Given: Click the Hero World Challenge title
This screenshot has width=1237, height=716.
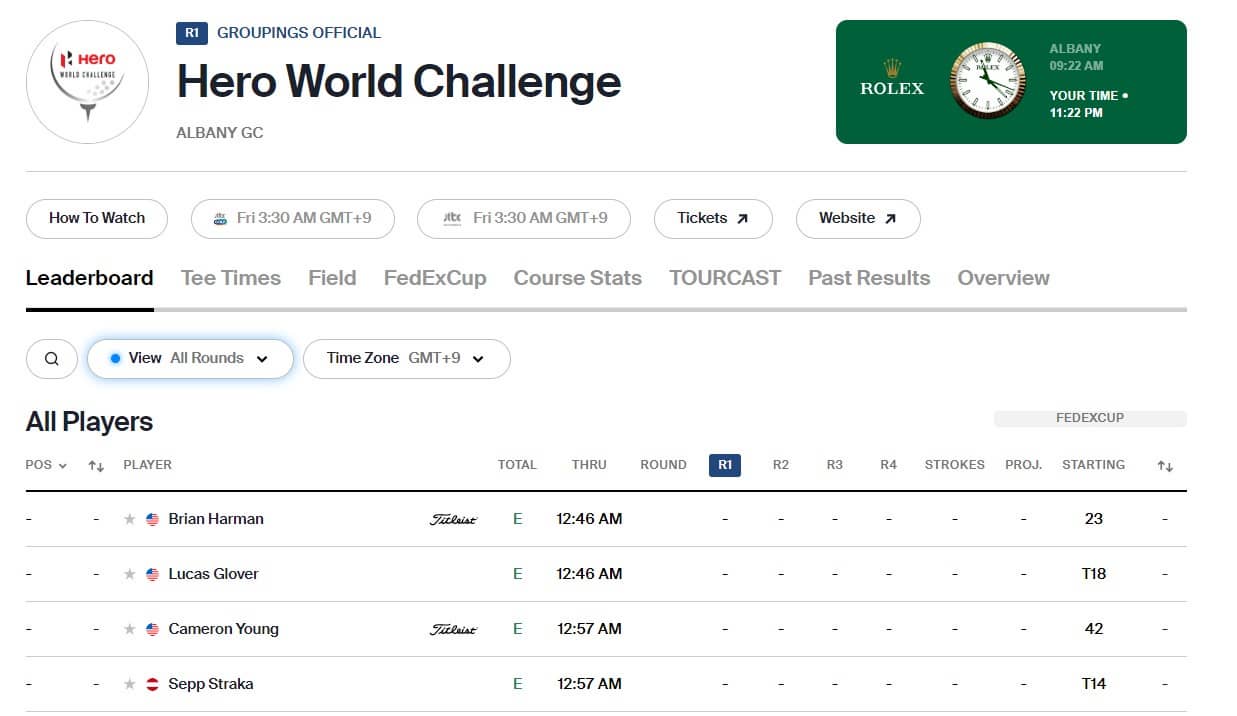Looking at the screenshot, I should click(399, 82).
